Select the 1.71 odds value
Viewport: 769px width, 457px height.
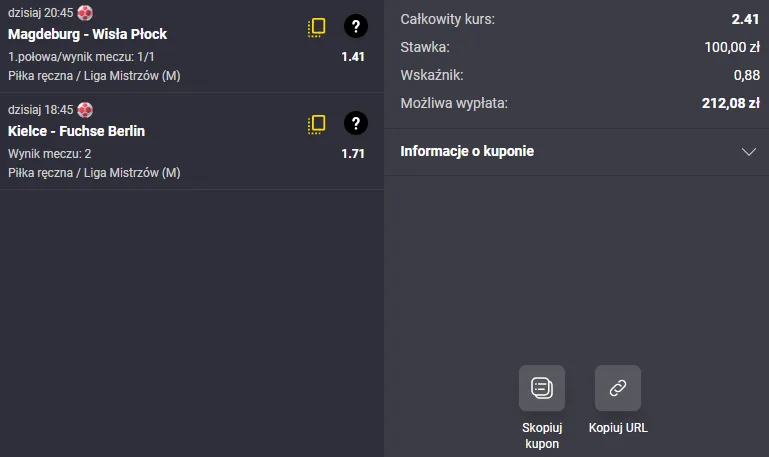click(353, 154)
